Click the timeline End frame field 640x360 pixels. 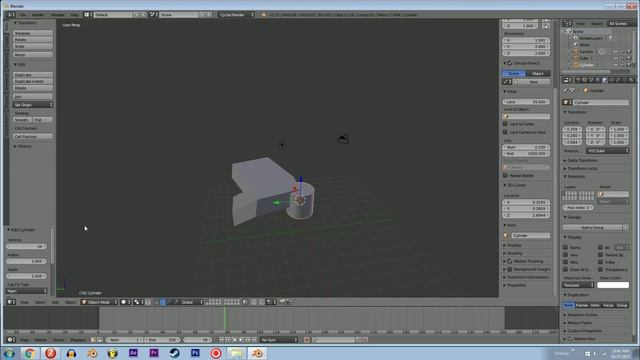click(162, 340)
